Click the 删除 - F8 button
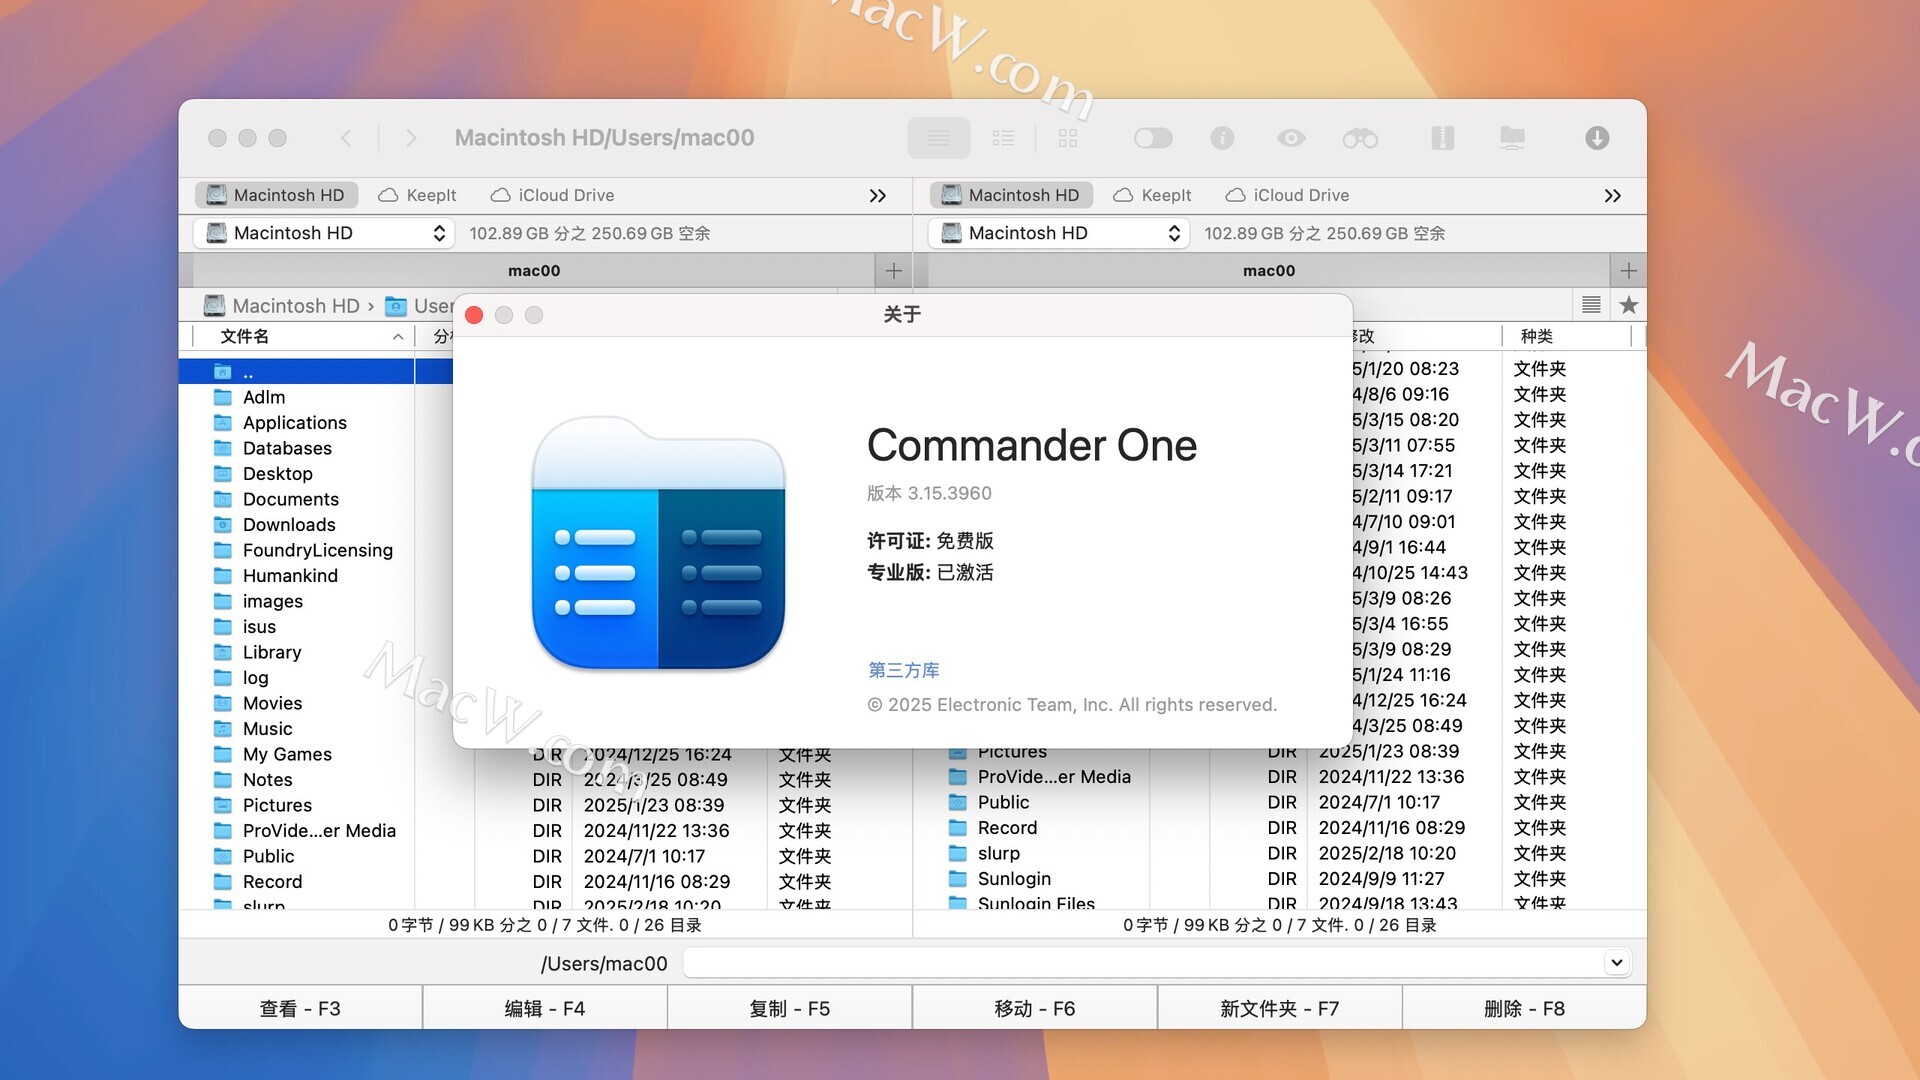 (1525, 1009)
